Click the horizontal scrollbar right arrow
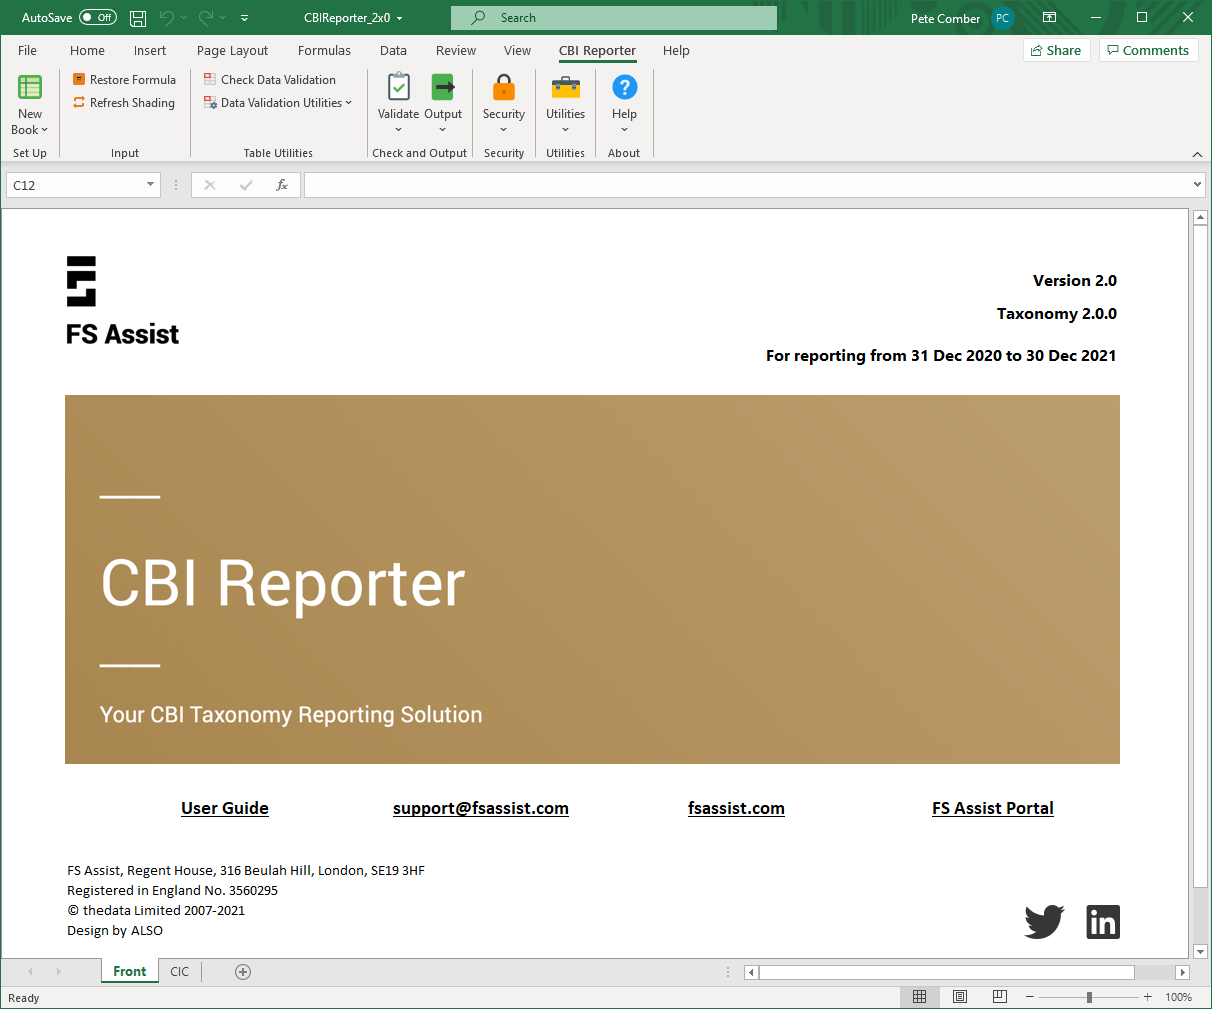Viewport: 1212px width, 1009px height. [1182, 972]
